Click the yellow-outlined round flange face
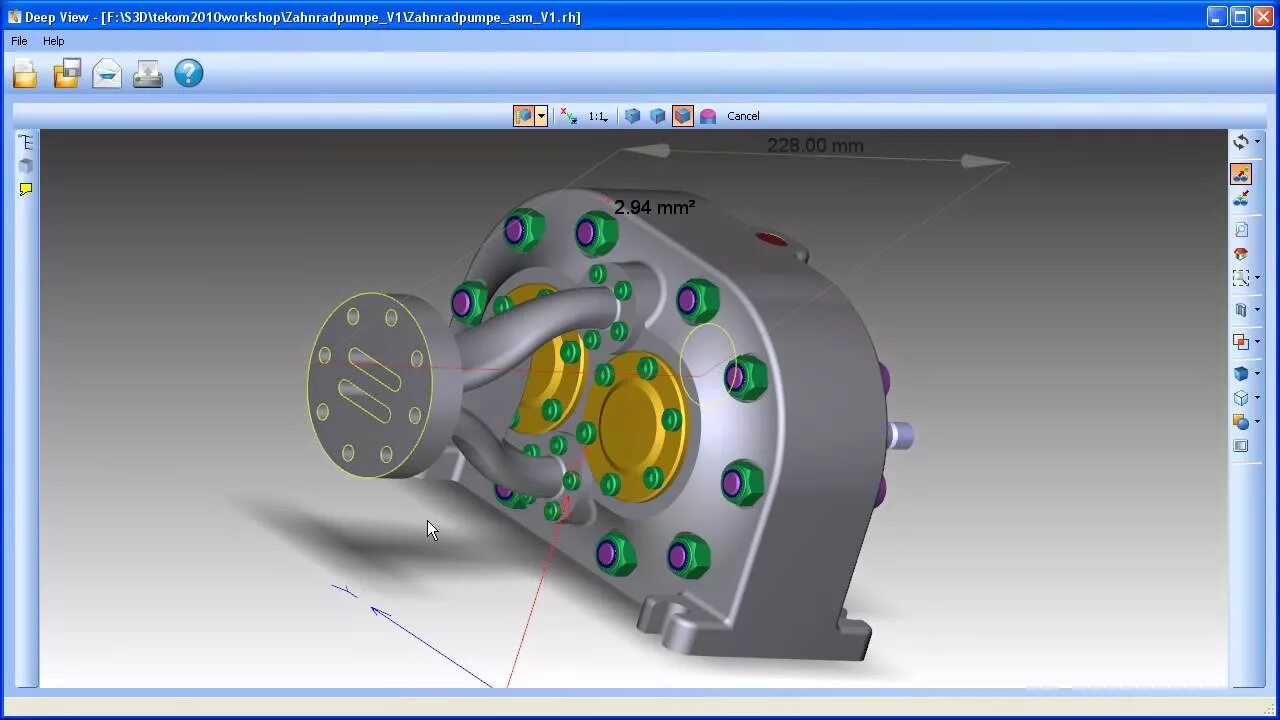This screenshot has height=720, width=1280. click(370, 384)
